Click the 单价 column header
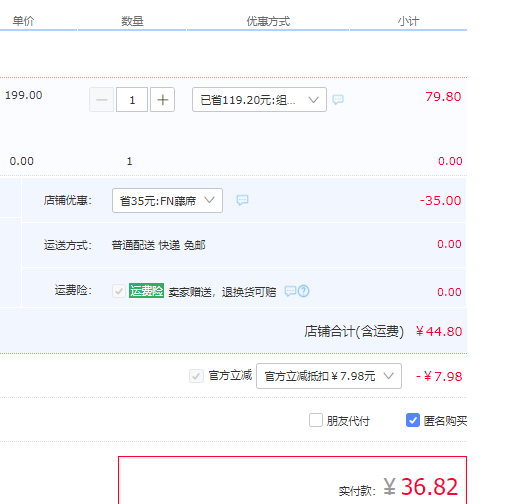The width and height of the screenshot is (510, 504). pyautogui.click(x=23, y=21)
